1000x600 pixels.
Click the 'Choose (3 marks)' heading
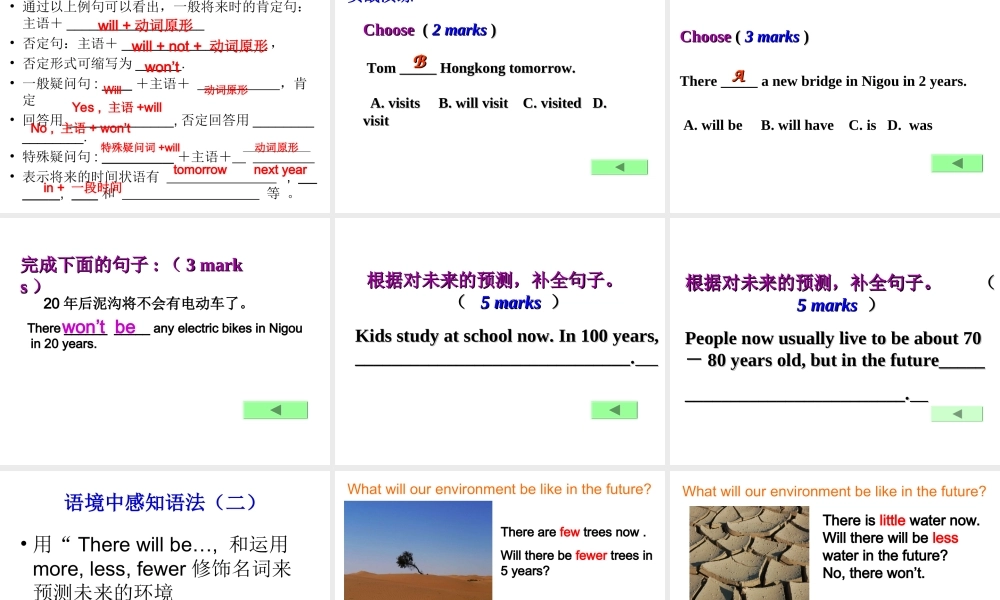click(744, 37)
